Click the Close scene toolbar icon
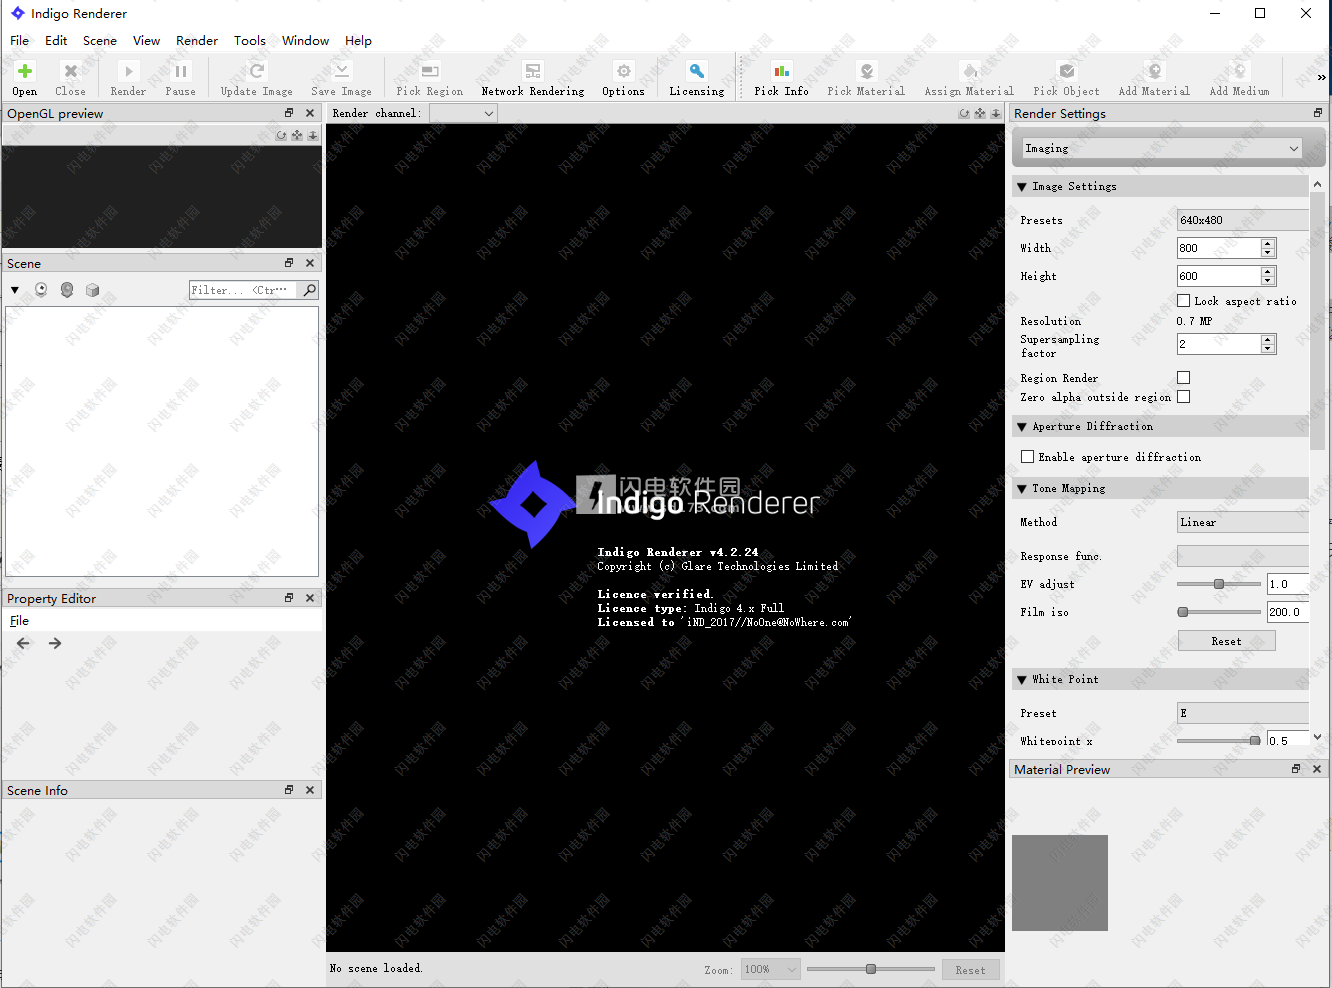Screen dimensions: 1332x988 70,78
